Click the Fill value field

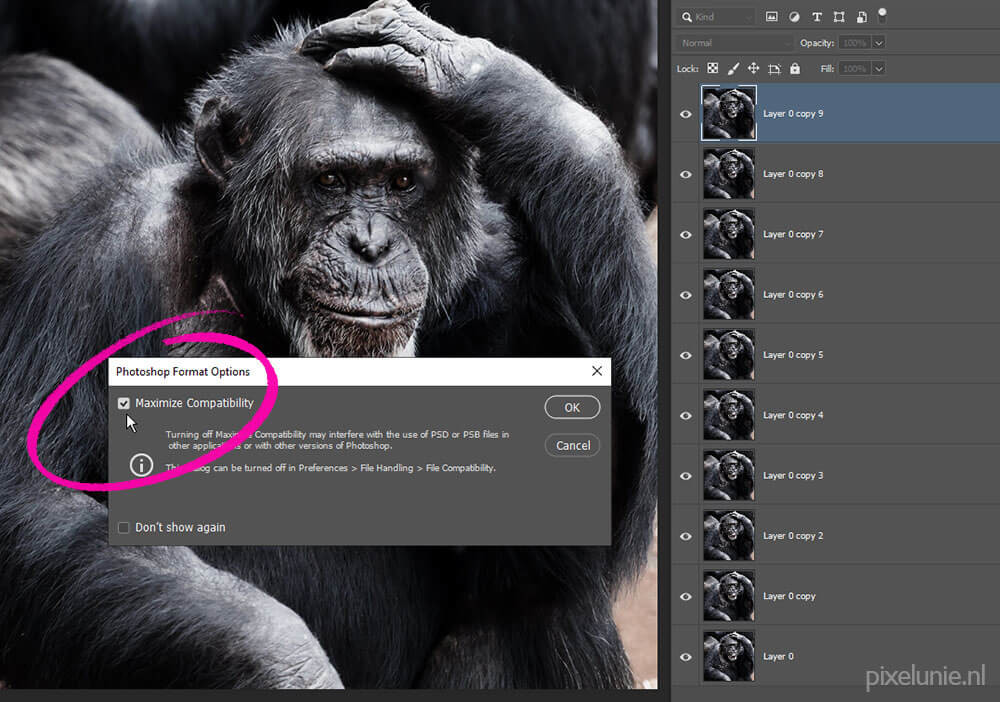[x=855, y=68]
